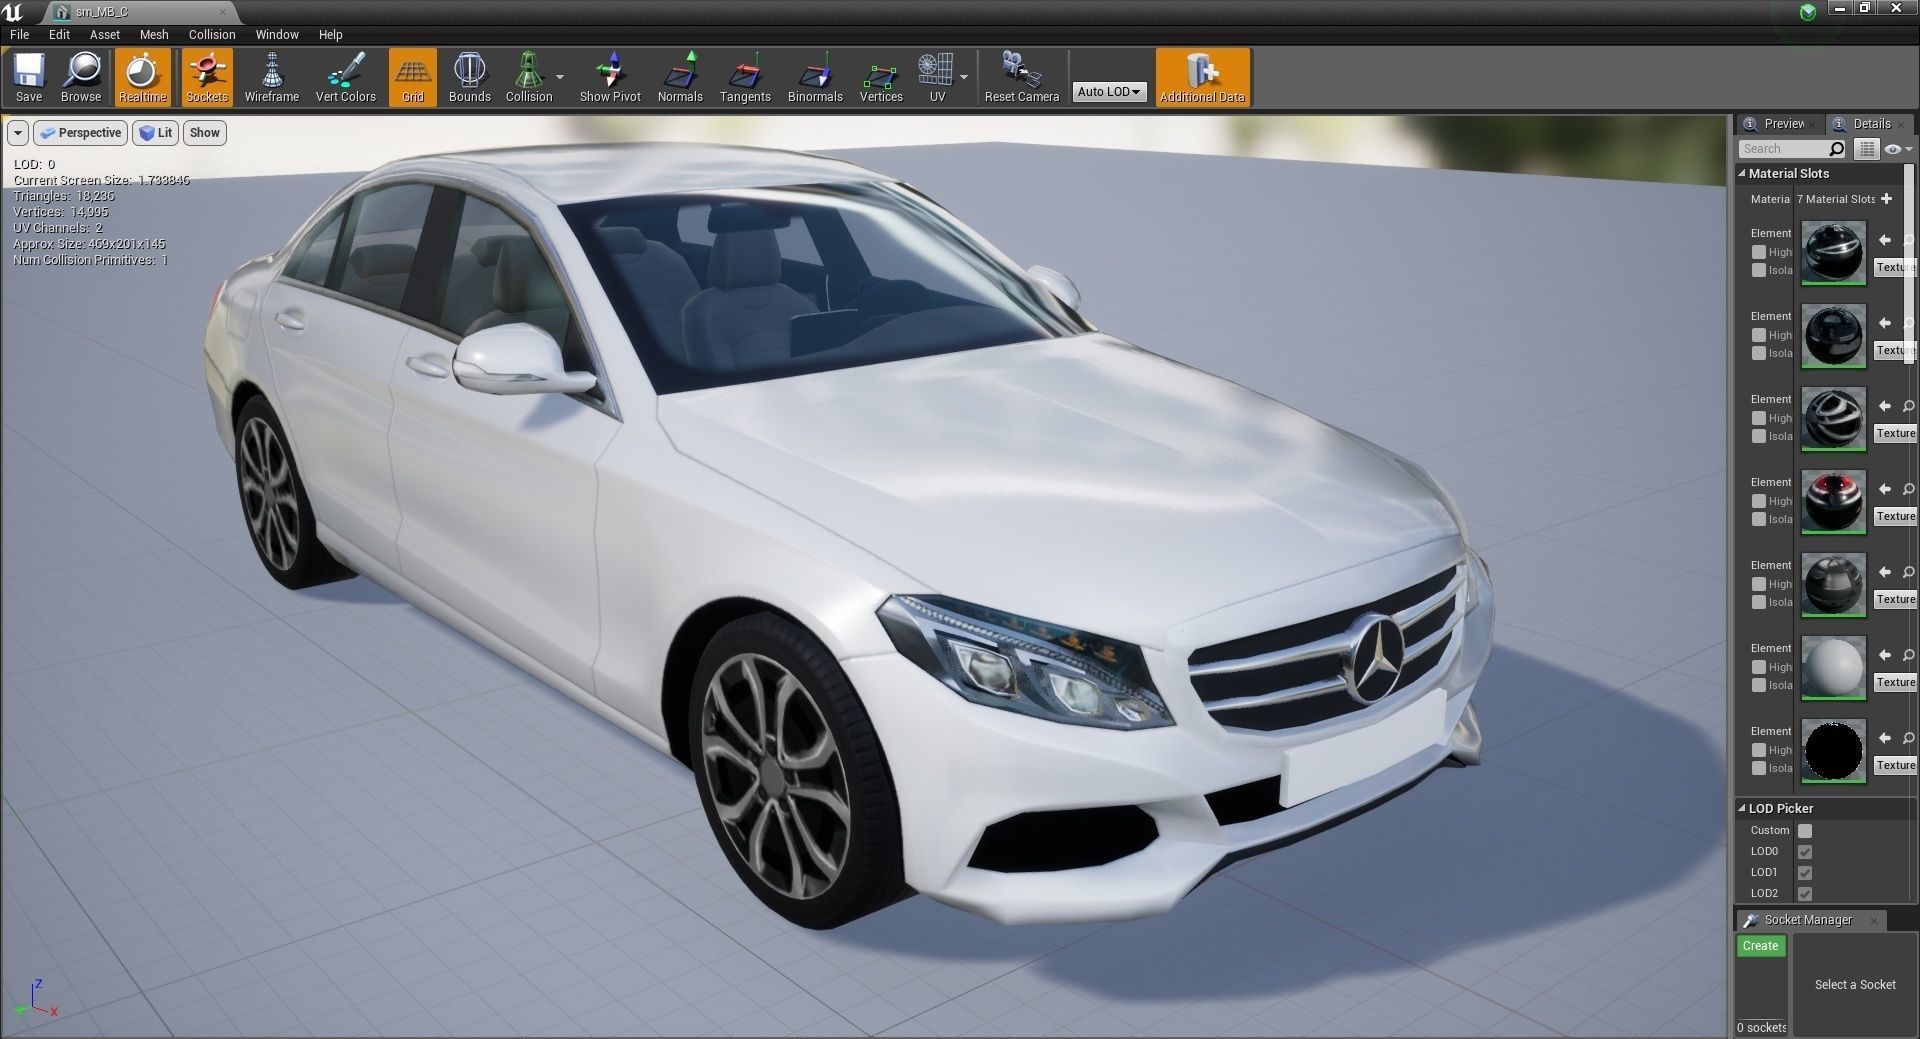1920x1039 pixels.
Task: Select the sm_MB_C editor tab
Action: tap(140, 12)
